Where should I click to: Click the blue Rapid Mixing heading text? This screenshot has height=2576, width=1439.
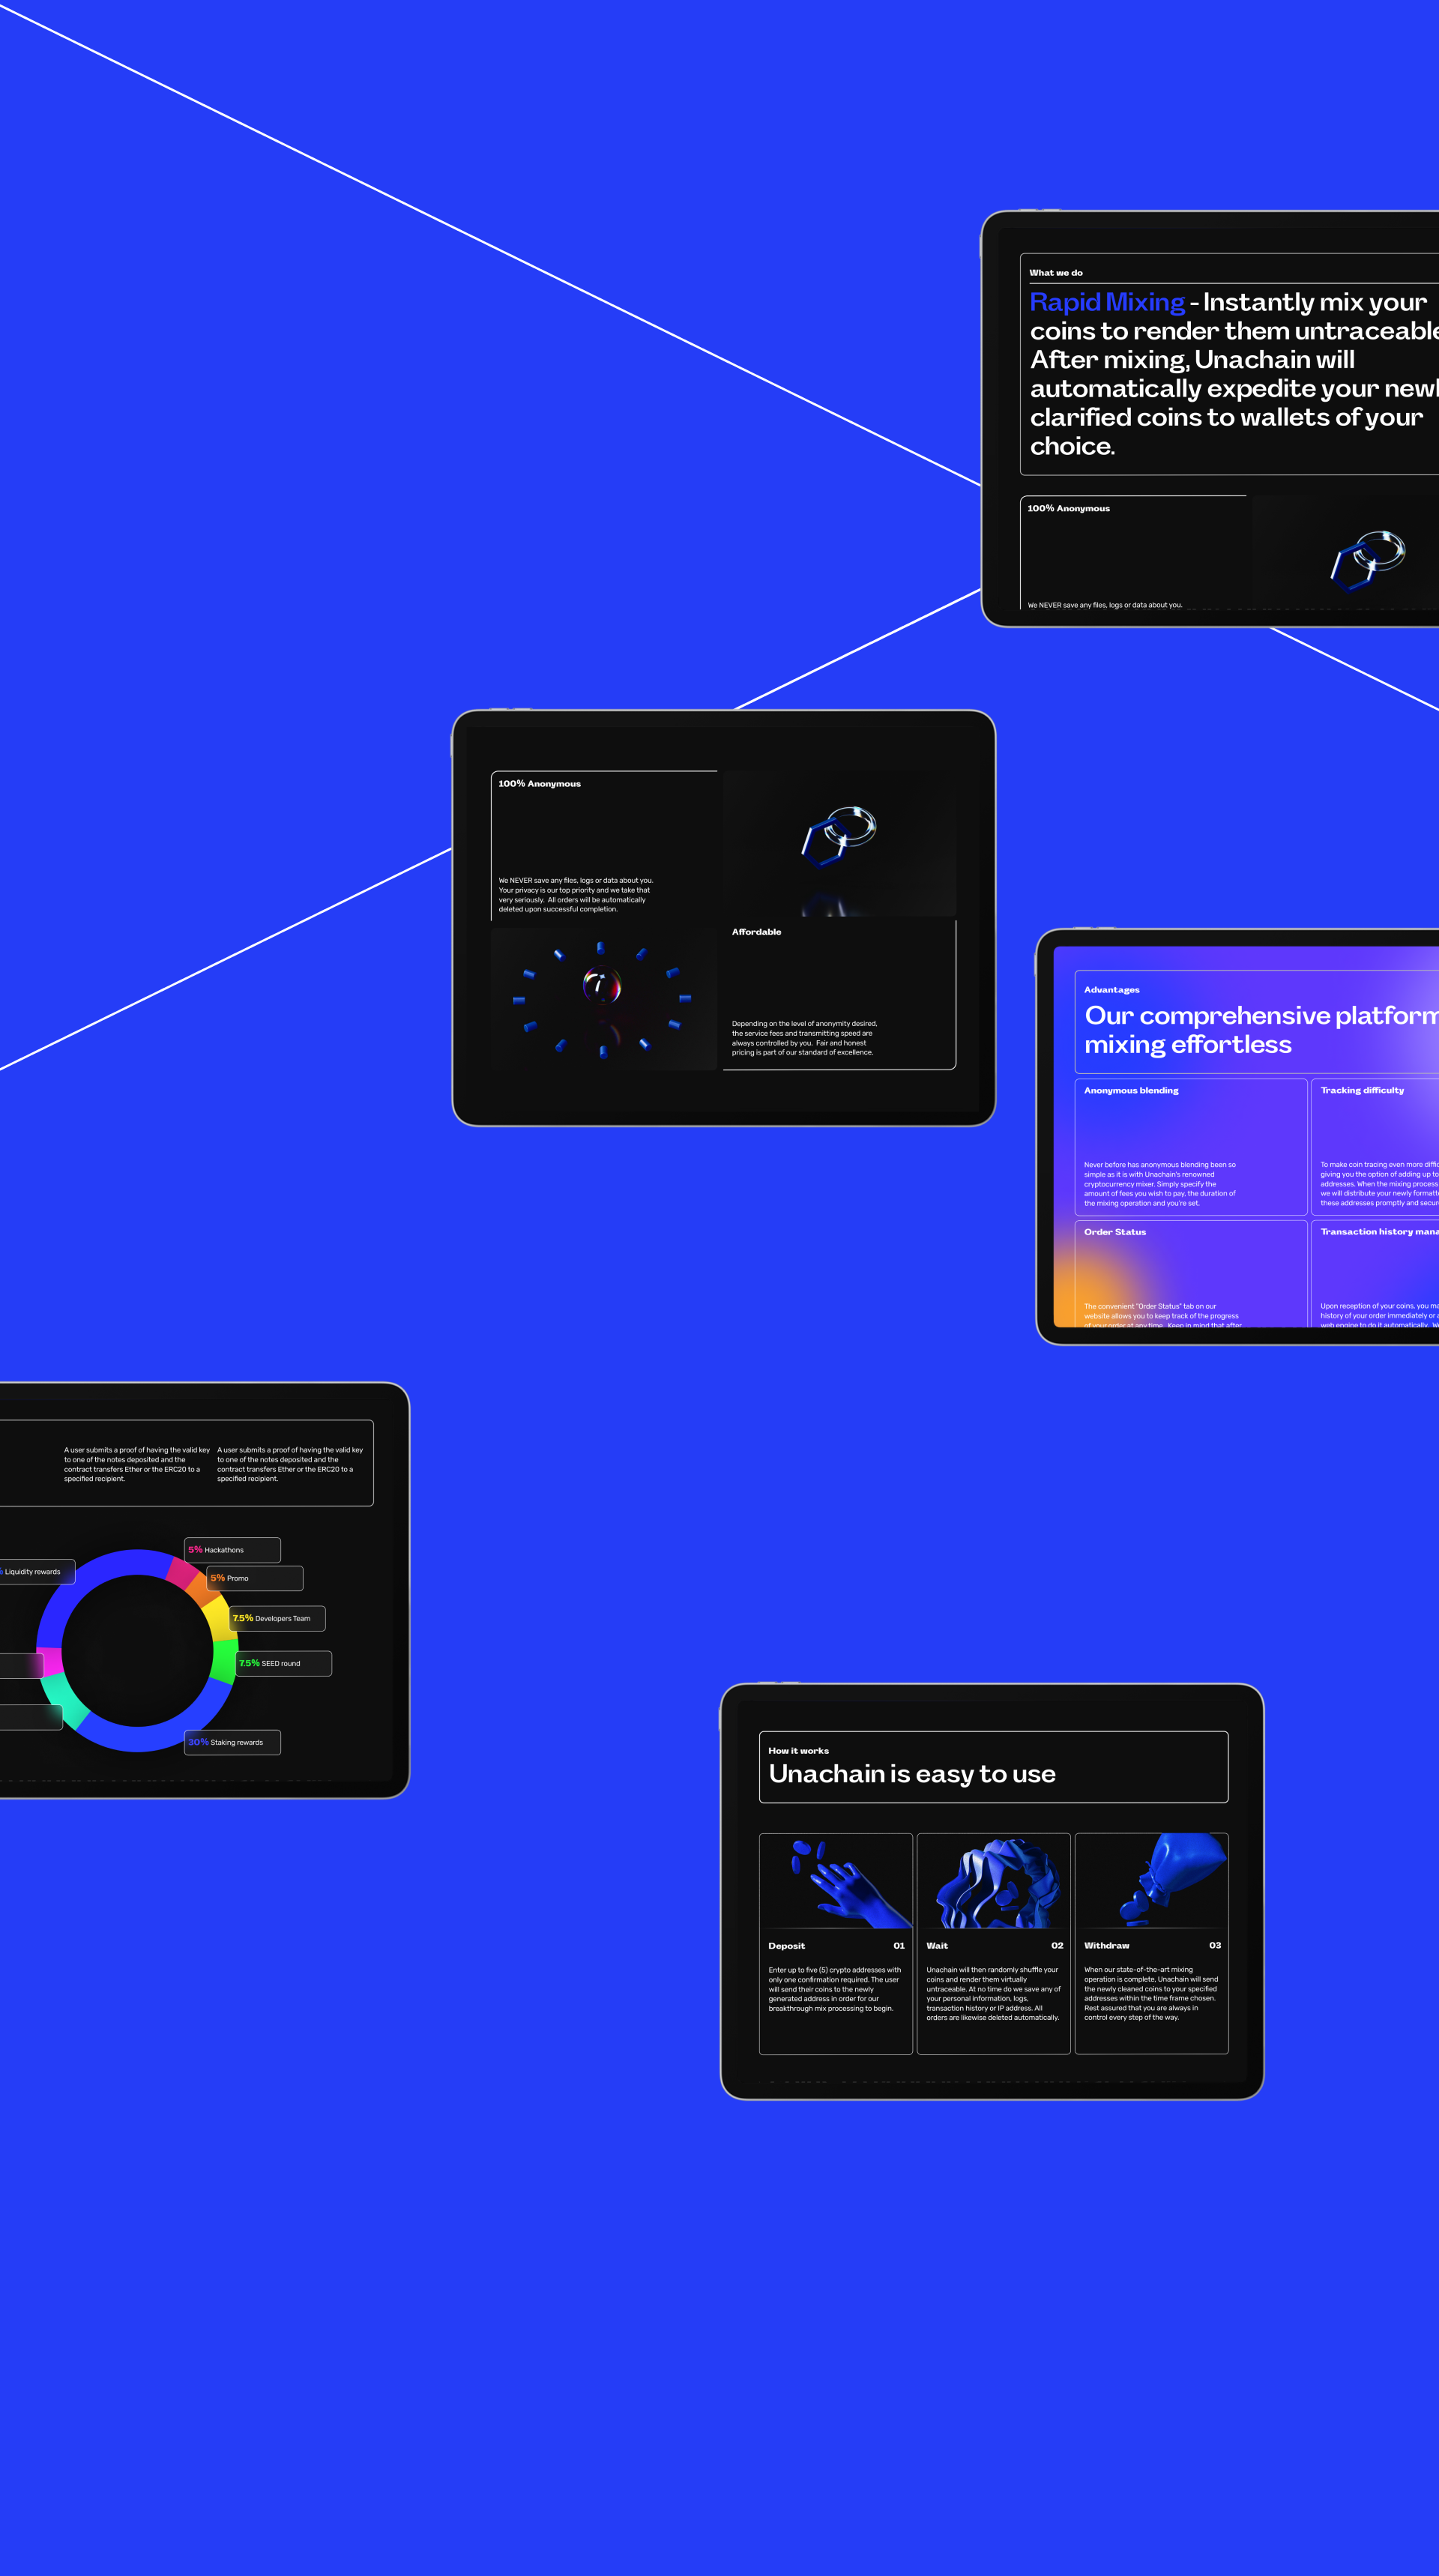click(1106, 302)
